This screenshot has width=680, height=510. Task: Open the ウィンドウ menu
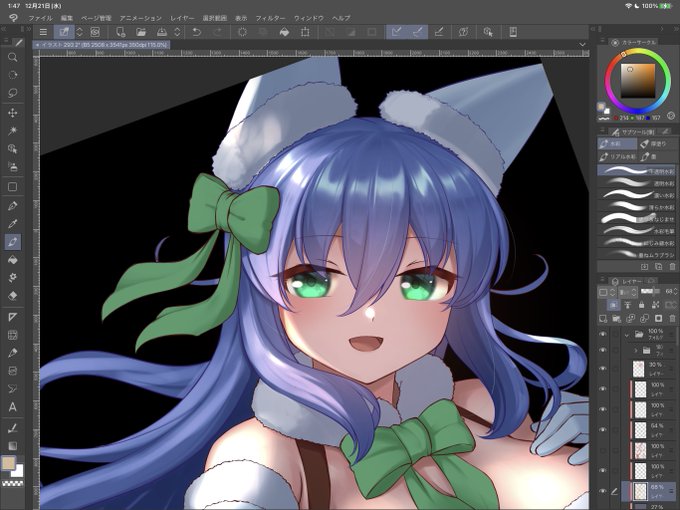[x=309, y=18]
